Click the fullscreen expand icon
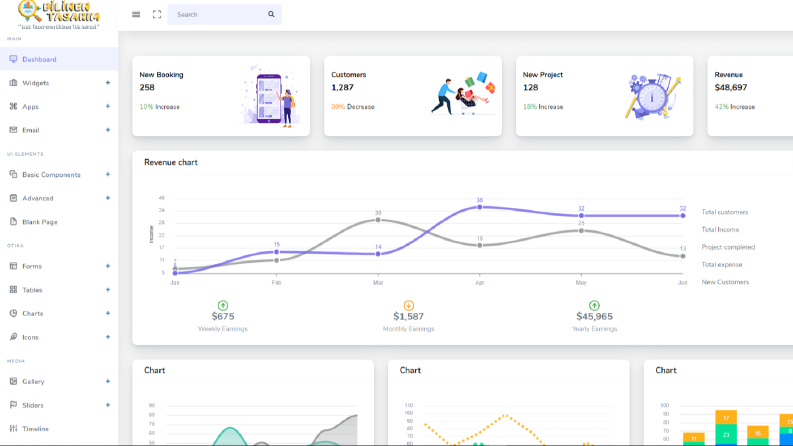Image resolution: width=793 pixels, height=446 pixels. pos(157,15)
